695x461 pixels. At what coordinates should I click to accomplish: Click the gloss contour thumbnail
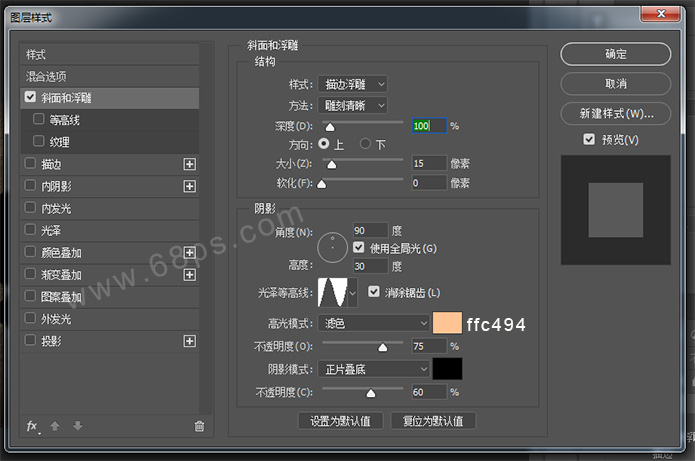coord(332,293)
